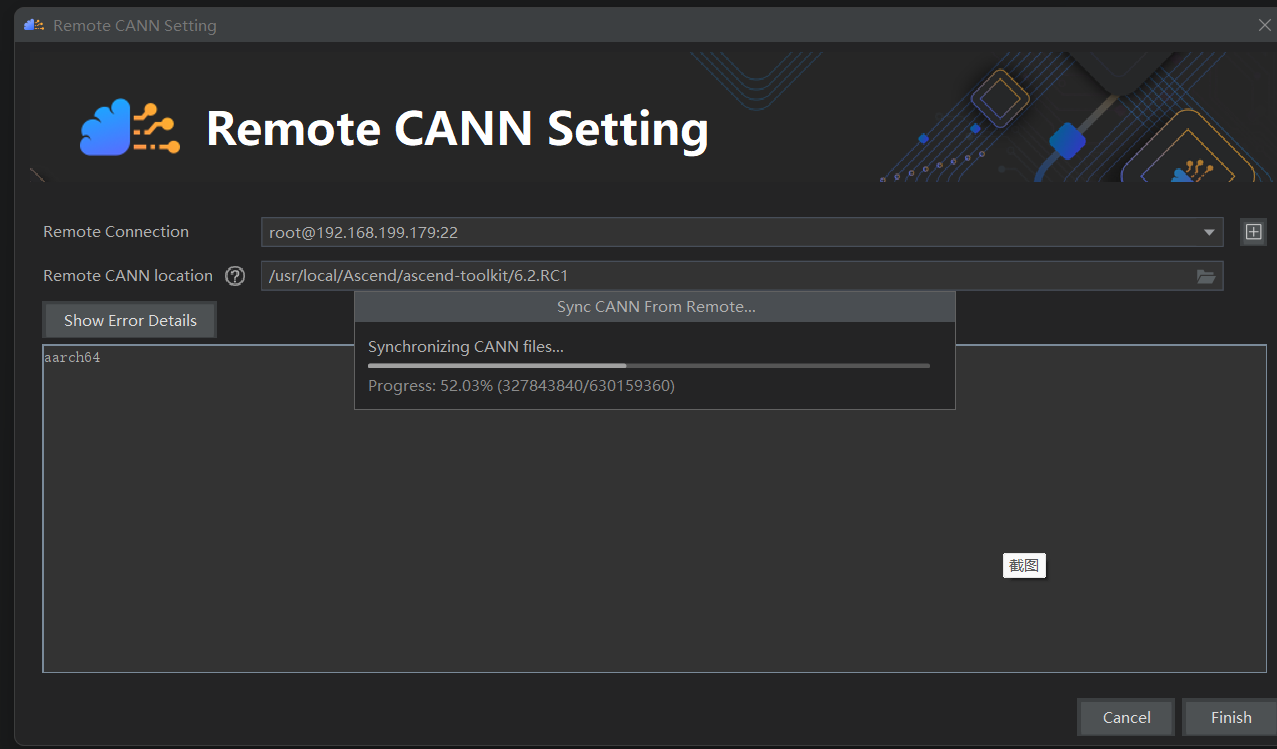Click the small app icon in the title bar
The width and height of the screenshot is (1277, 749).
(34, 25)
